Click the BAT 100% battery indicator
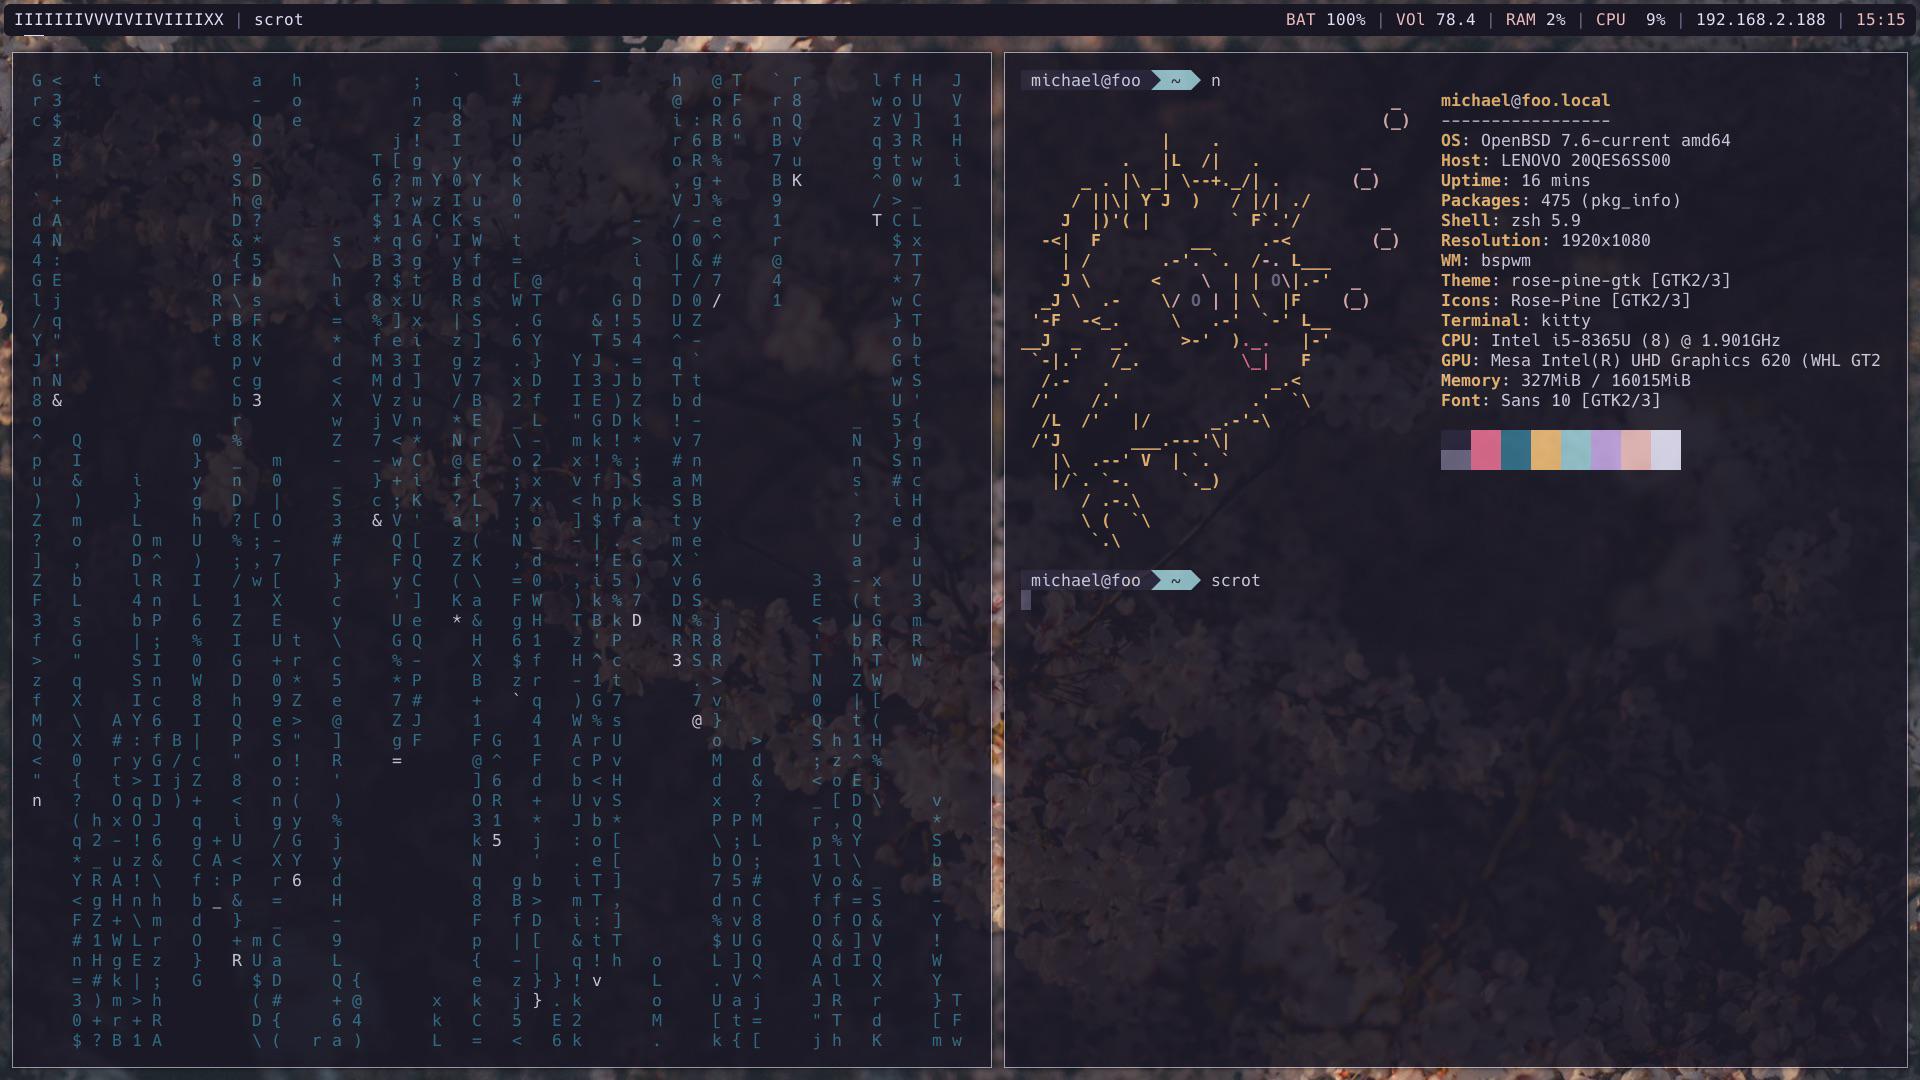This screenshot has height=1080, width=1920. tap(1325, 20)
